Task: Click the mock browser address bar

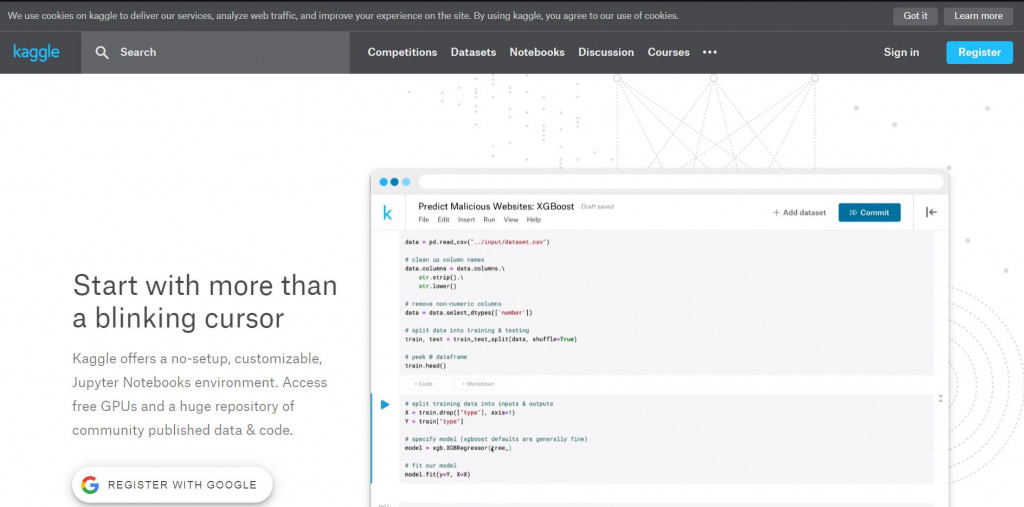Action: coord(681,182)
